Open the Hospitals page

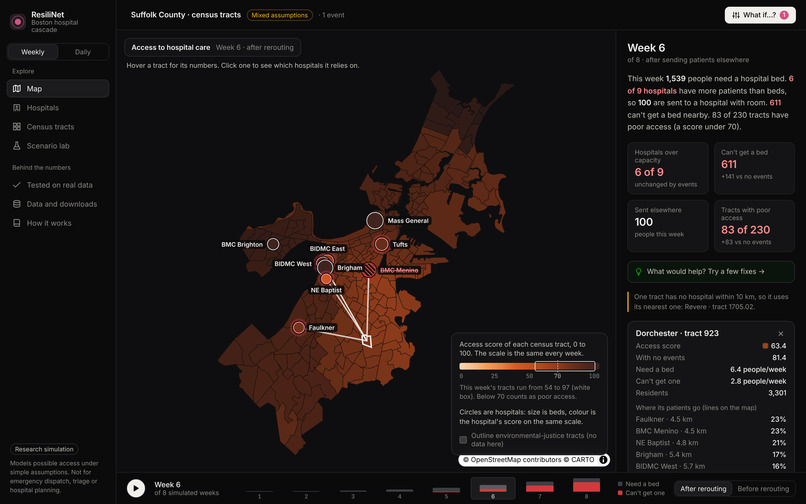58,107
